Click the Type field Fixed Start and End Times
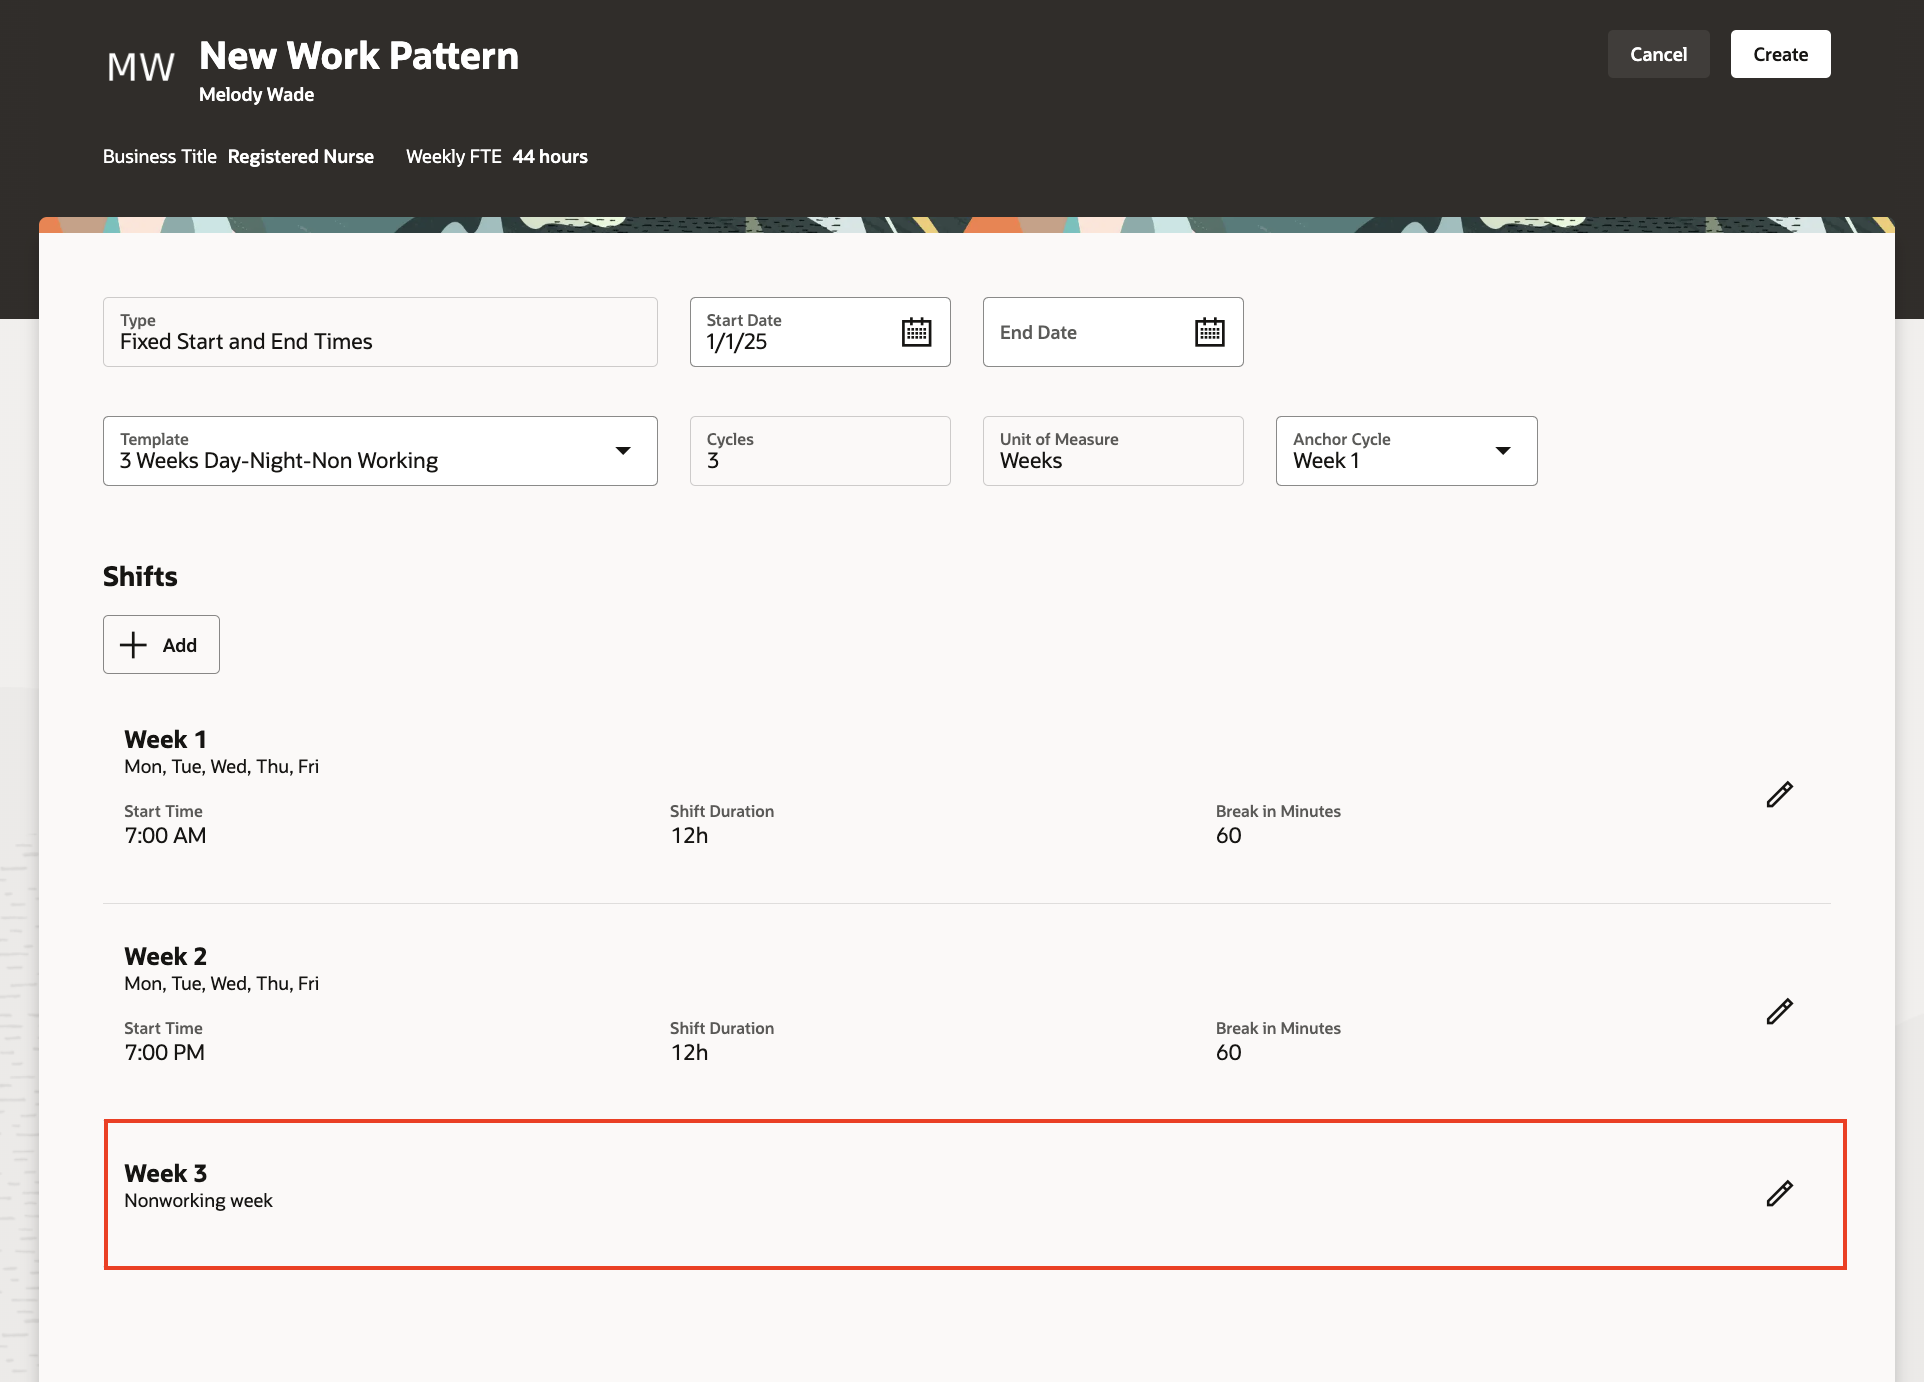Image resolution: width=1924 pixels, height=1382 pixels. [379, 332]
